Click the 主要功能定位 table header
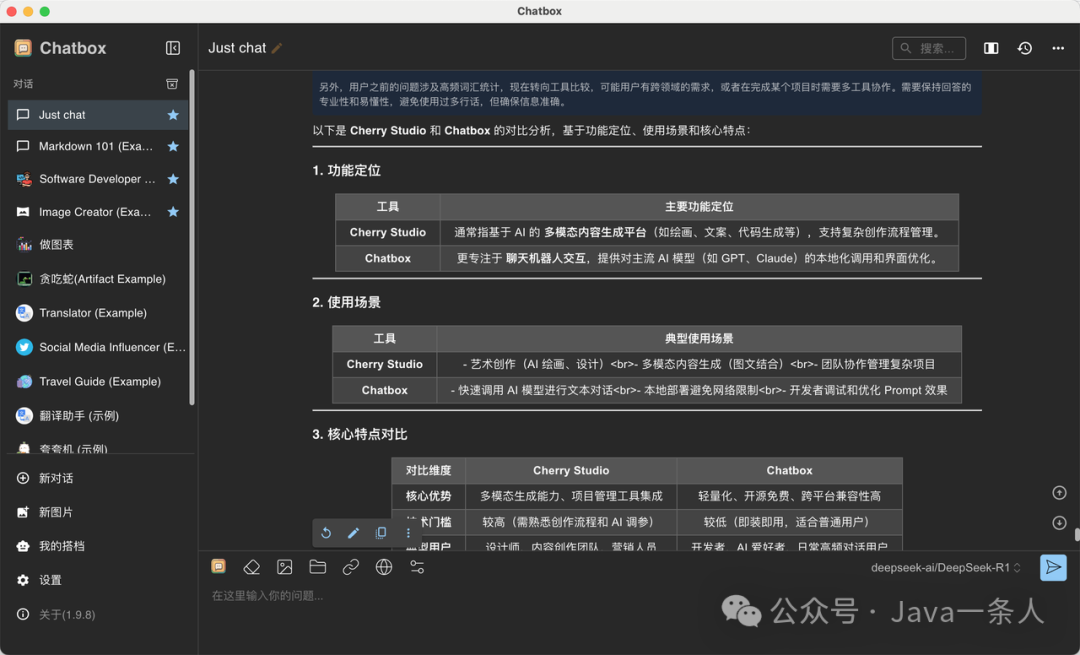This screenshot has width=1080, height=655. tap(699, 207)
